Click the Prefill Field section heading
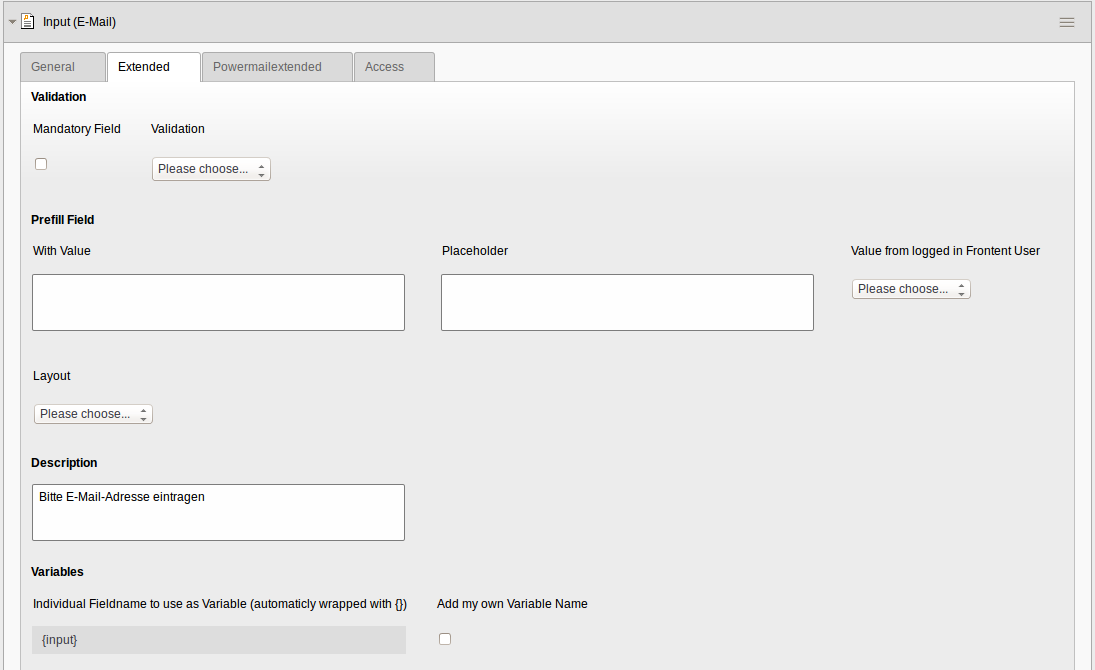The image size is (1095, 670). [x=63, y=219]
